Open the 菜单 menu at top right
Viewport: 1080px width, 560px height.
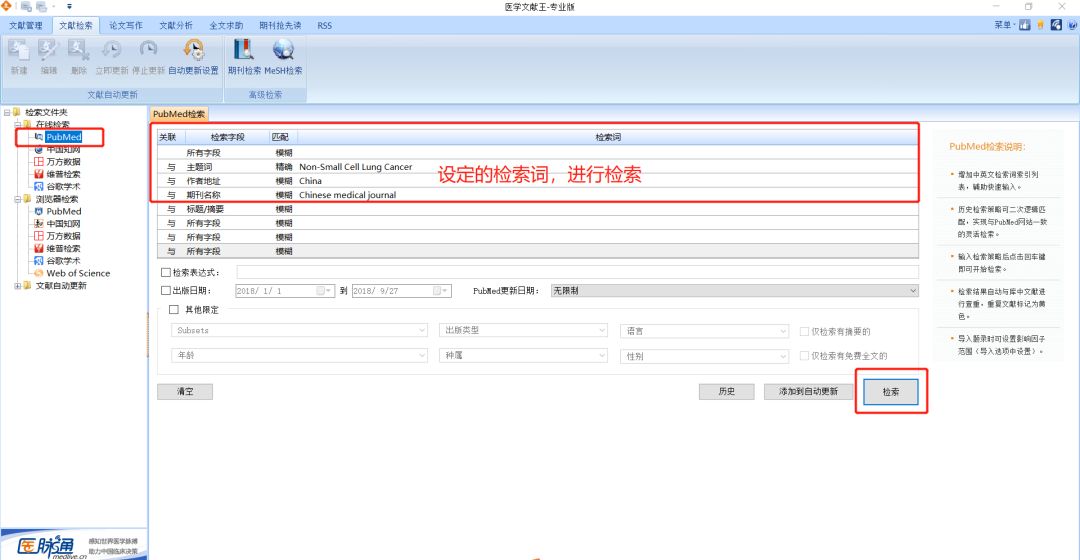pos(1004,25)
